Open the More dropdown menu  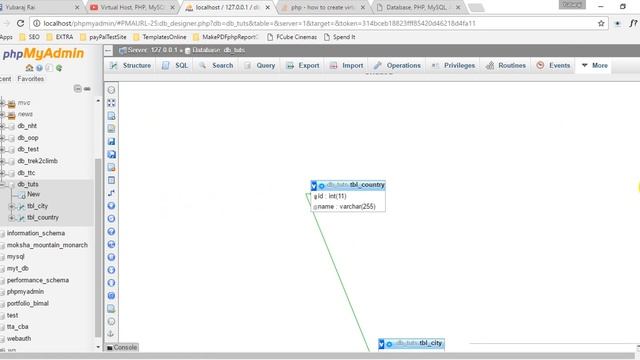click(x=595, y=65)
